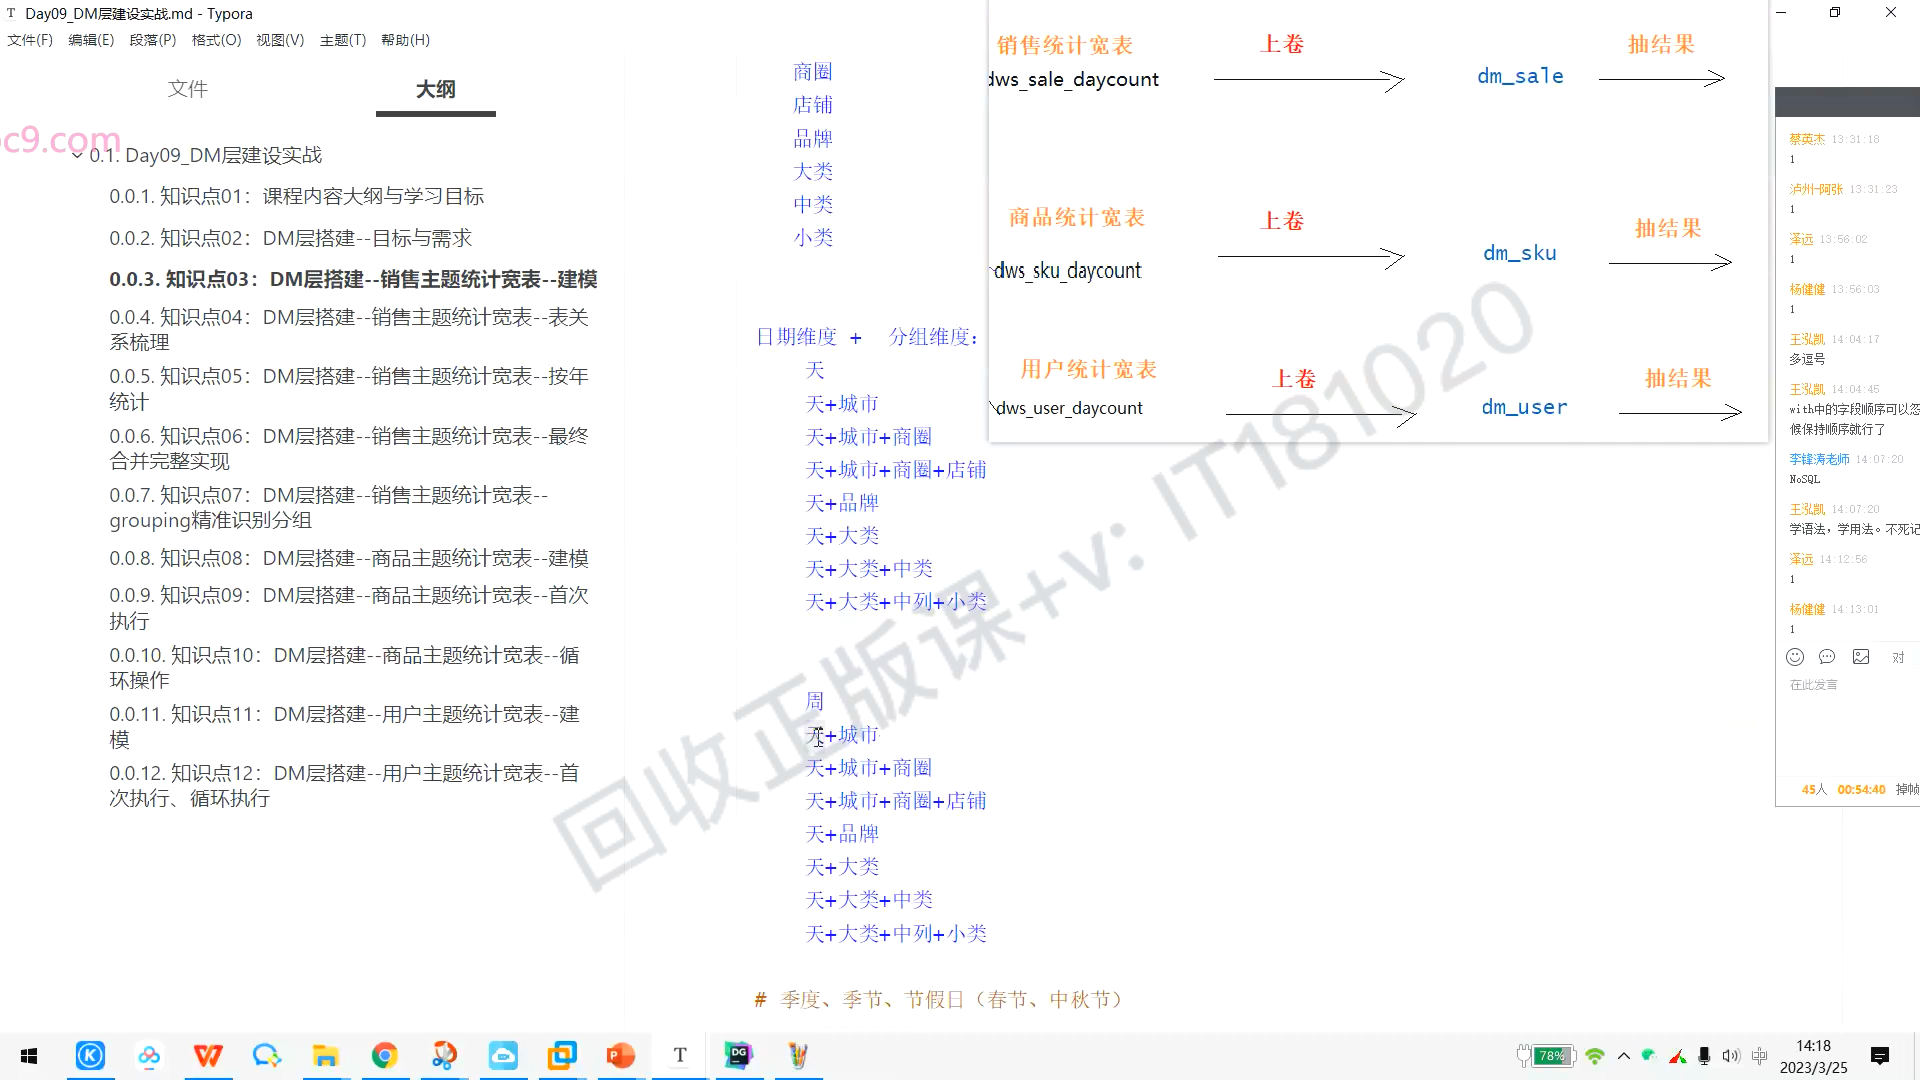The image size is (1920, 1080).
Task: Click the 在此发言 chat input field
Action: pyautogui.click(x=1813, y=685)
